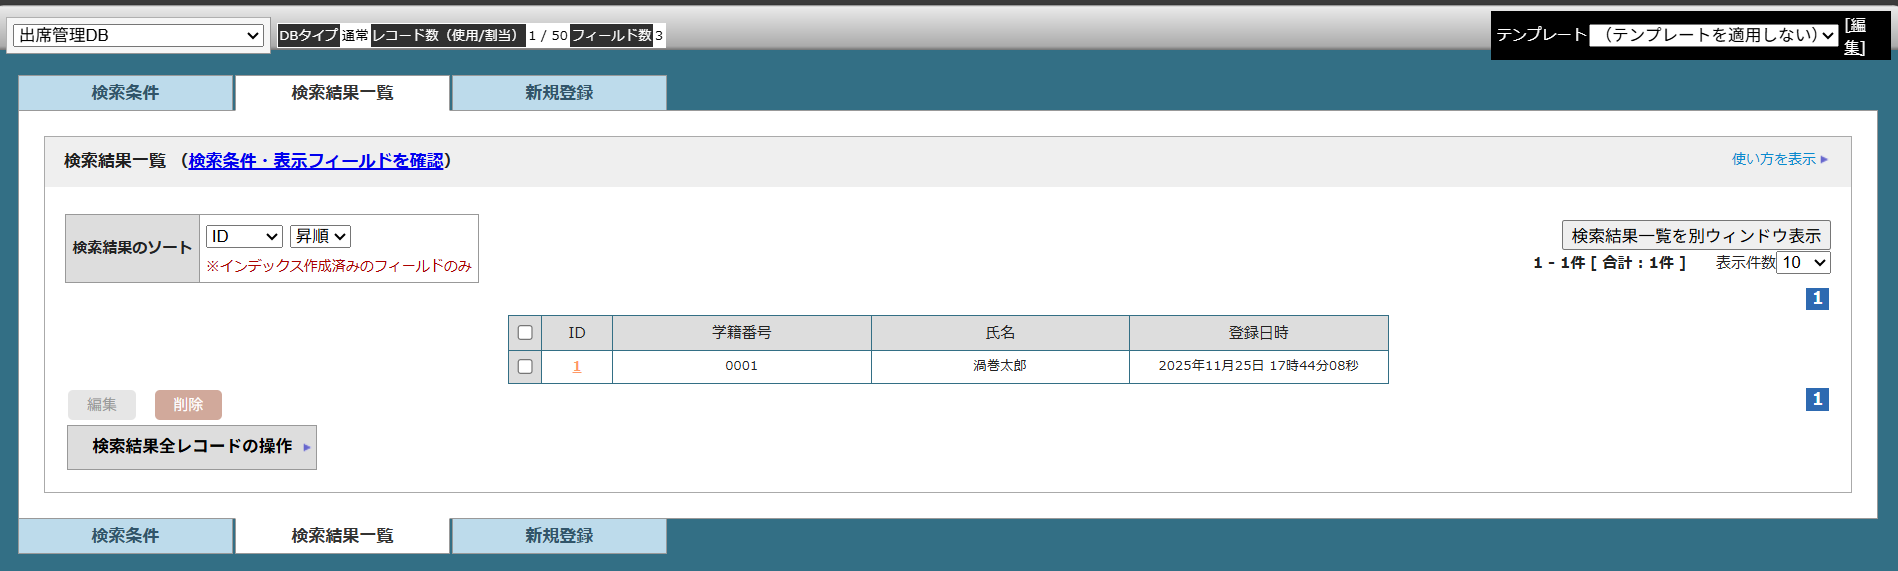Open the 表示件数 count dropdown
Screen dimensions: 1898x571
point(1803,263)
